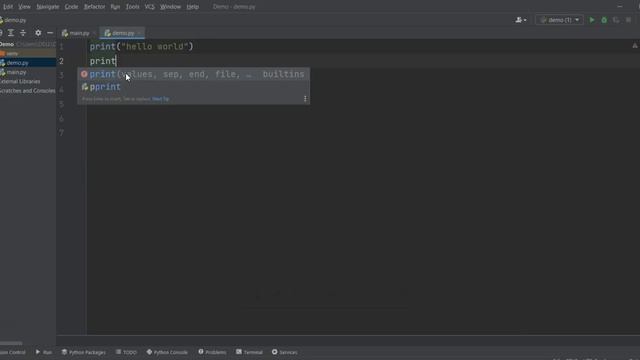Open the Navigate menu
This screenshot has height=360, width=640.
pyautogui.click(x=48, y=7)
